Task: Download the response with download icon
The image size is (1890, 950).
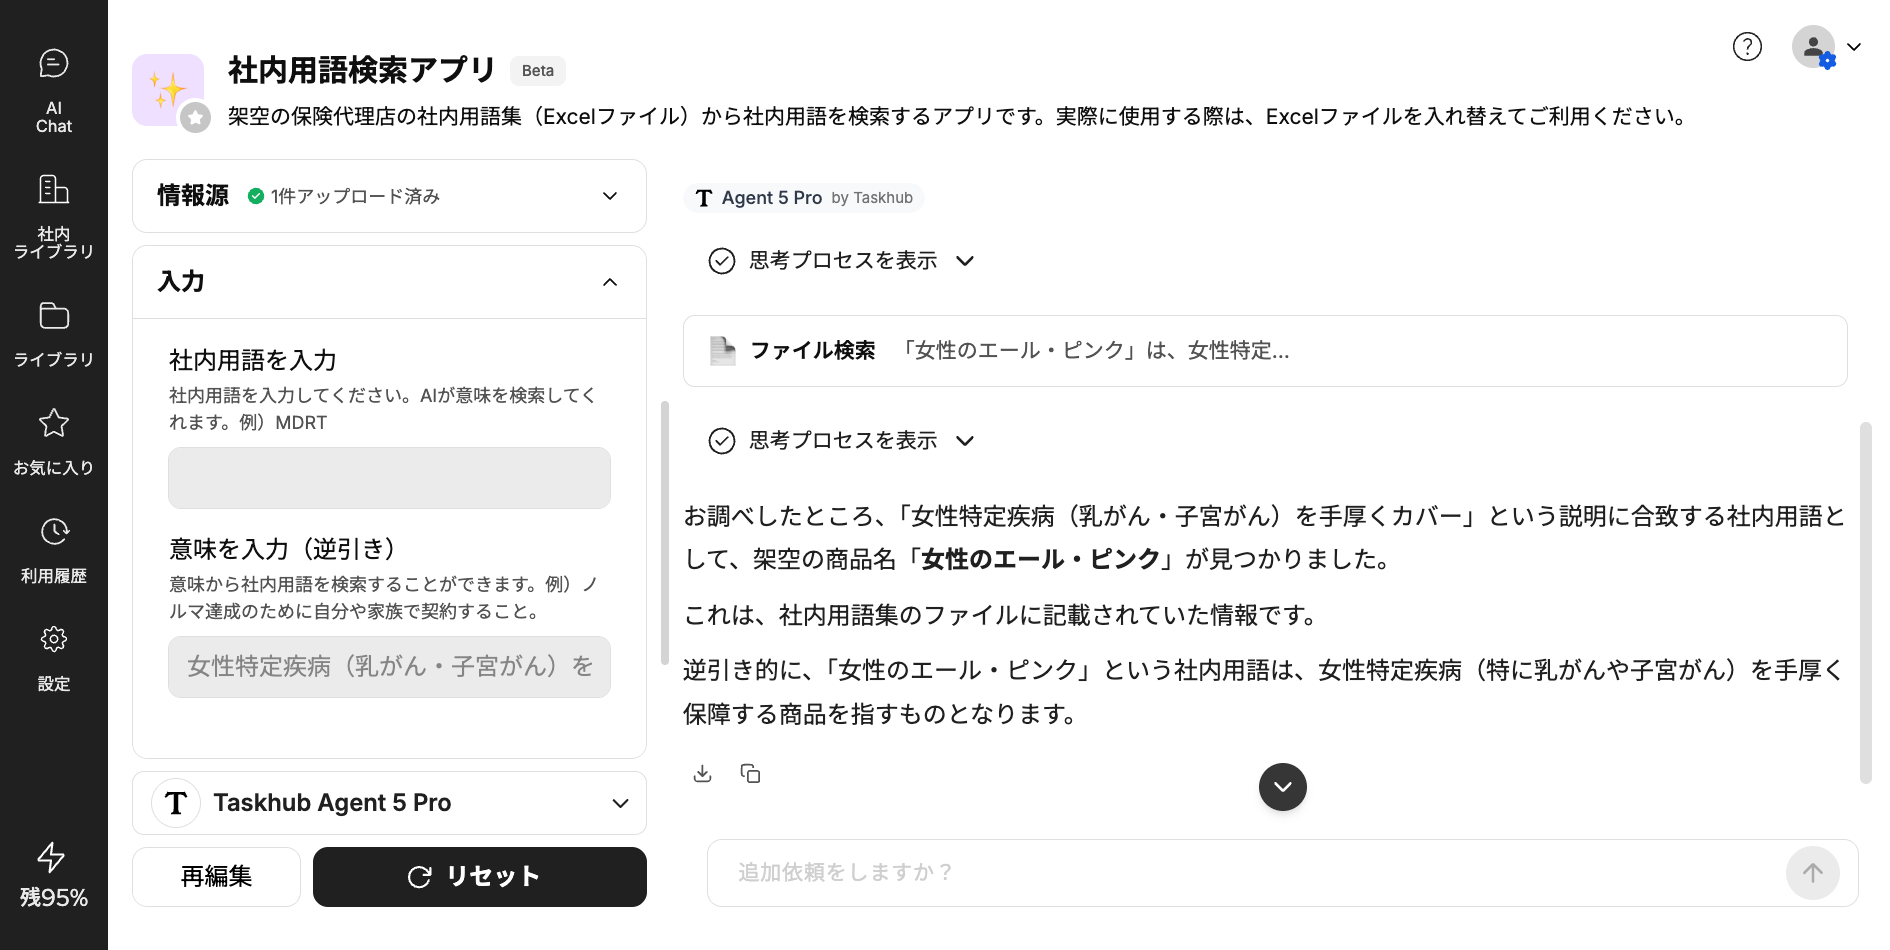Action: coord(703,774)
